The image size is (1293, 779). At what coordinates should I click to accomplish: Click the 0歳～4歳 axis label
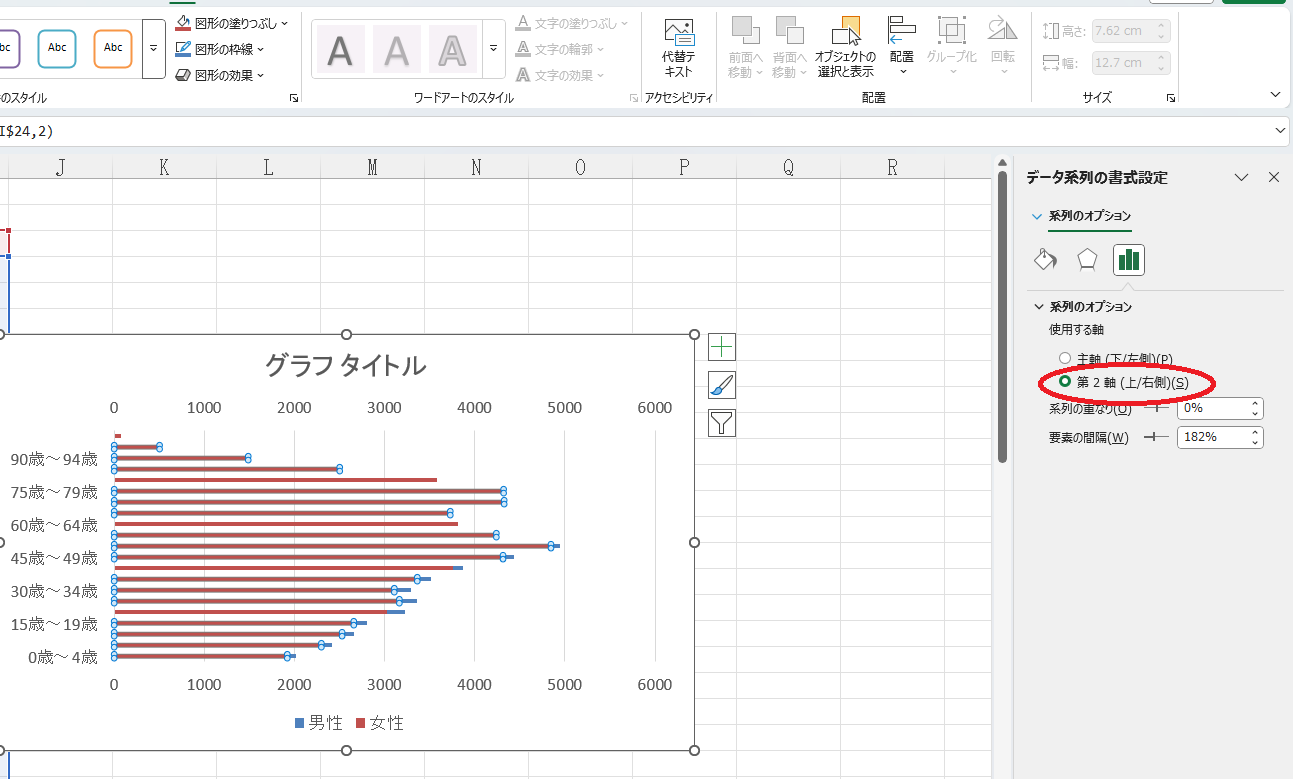coord(63,657)
